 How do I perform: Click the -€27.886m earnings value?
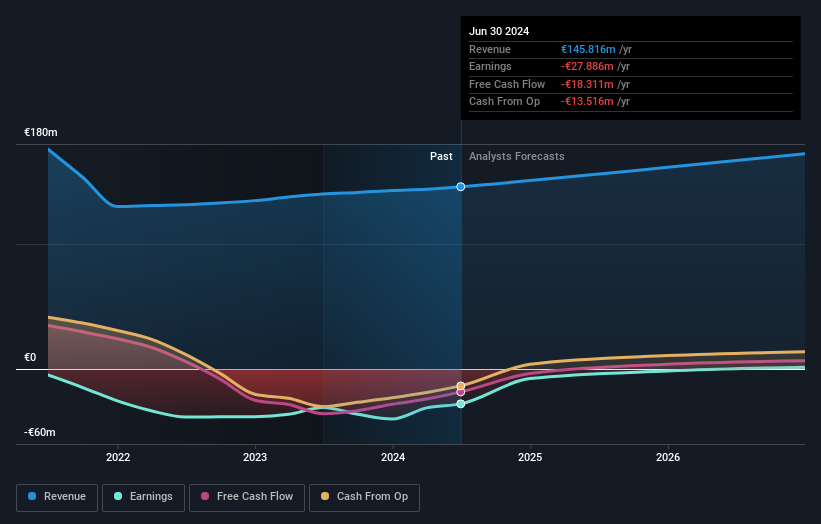[587, 66]
